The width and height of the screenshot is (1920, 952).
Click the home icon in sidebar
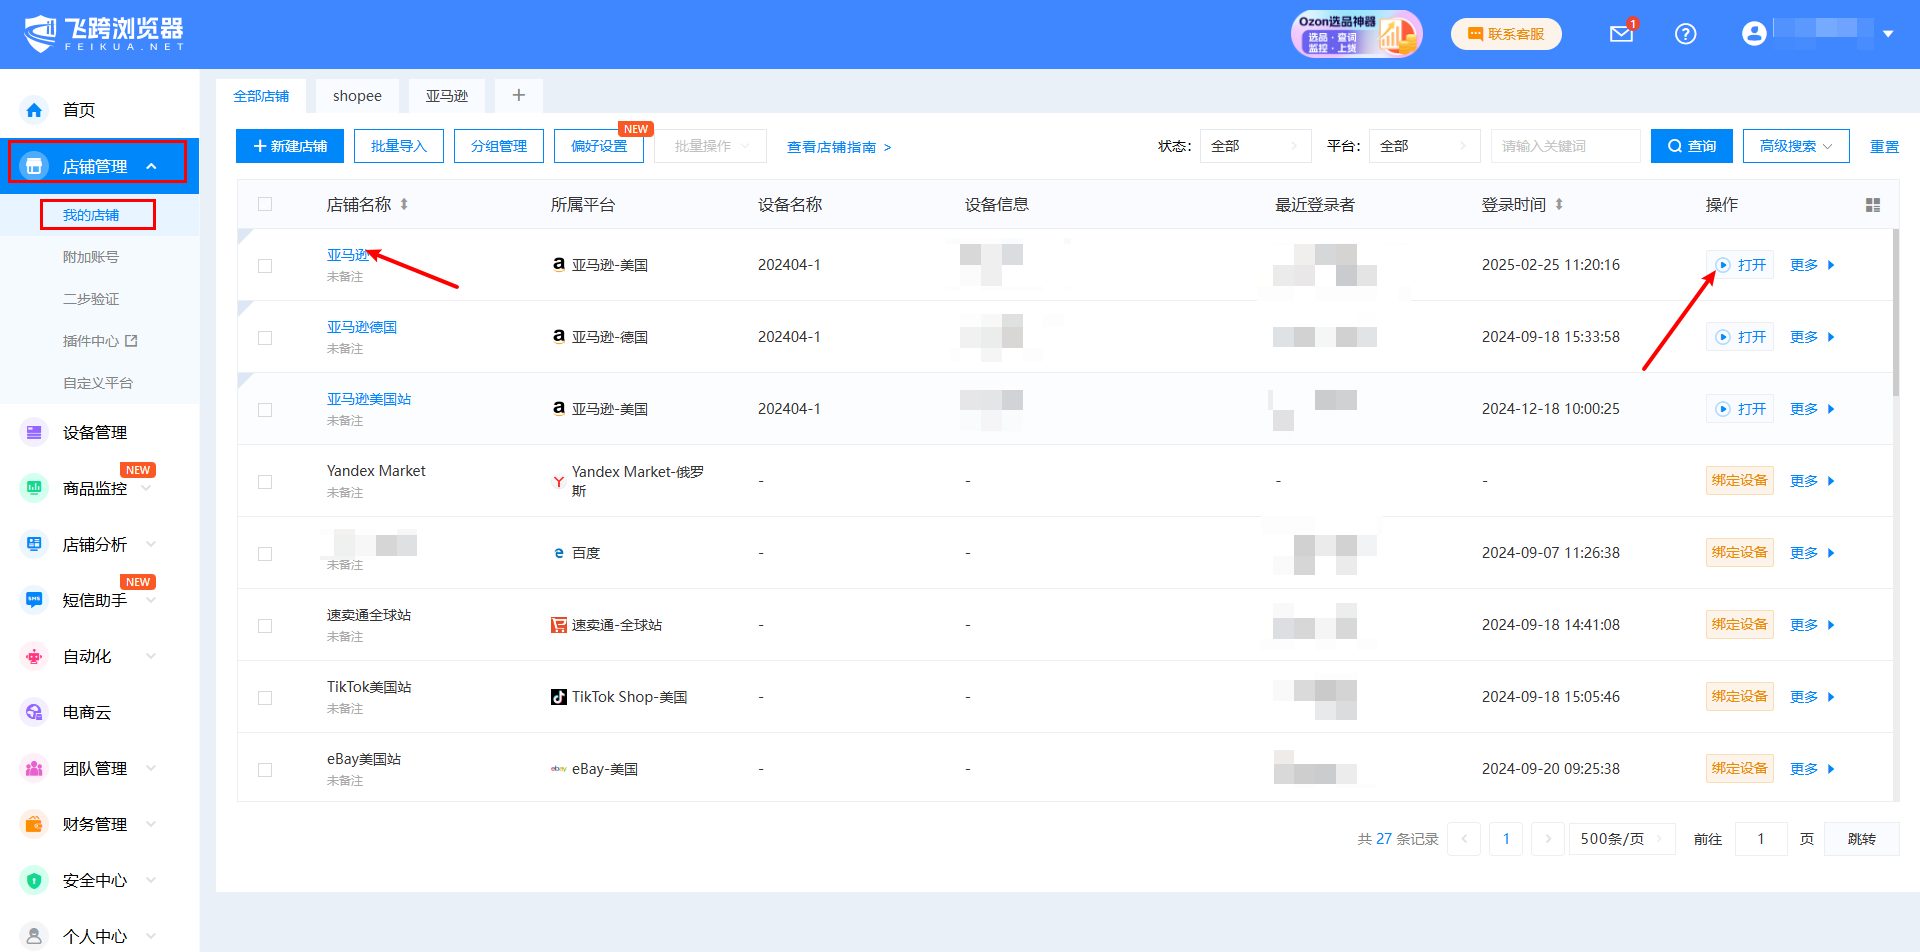pyautogui.click(x=35, y=110)
